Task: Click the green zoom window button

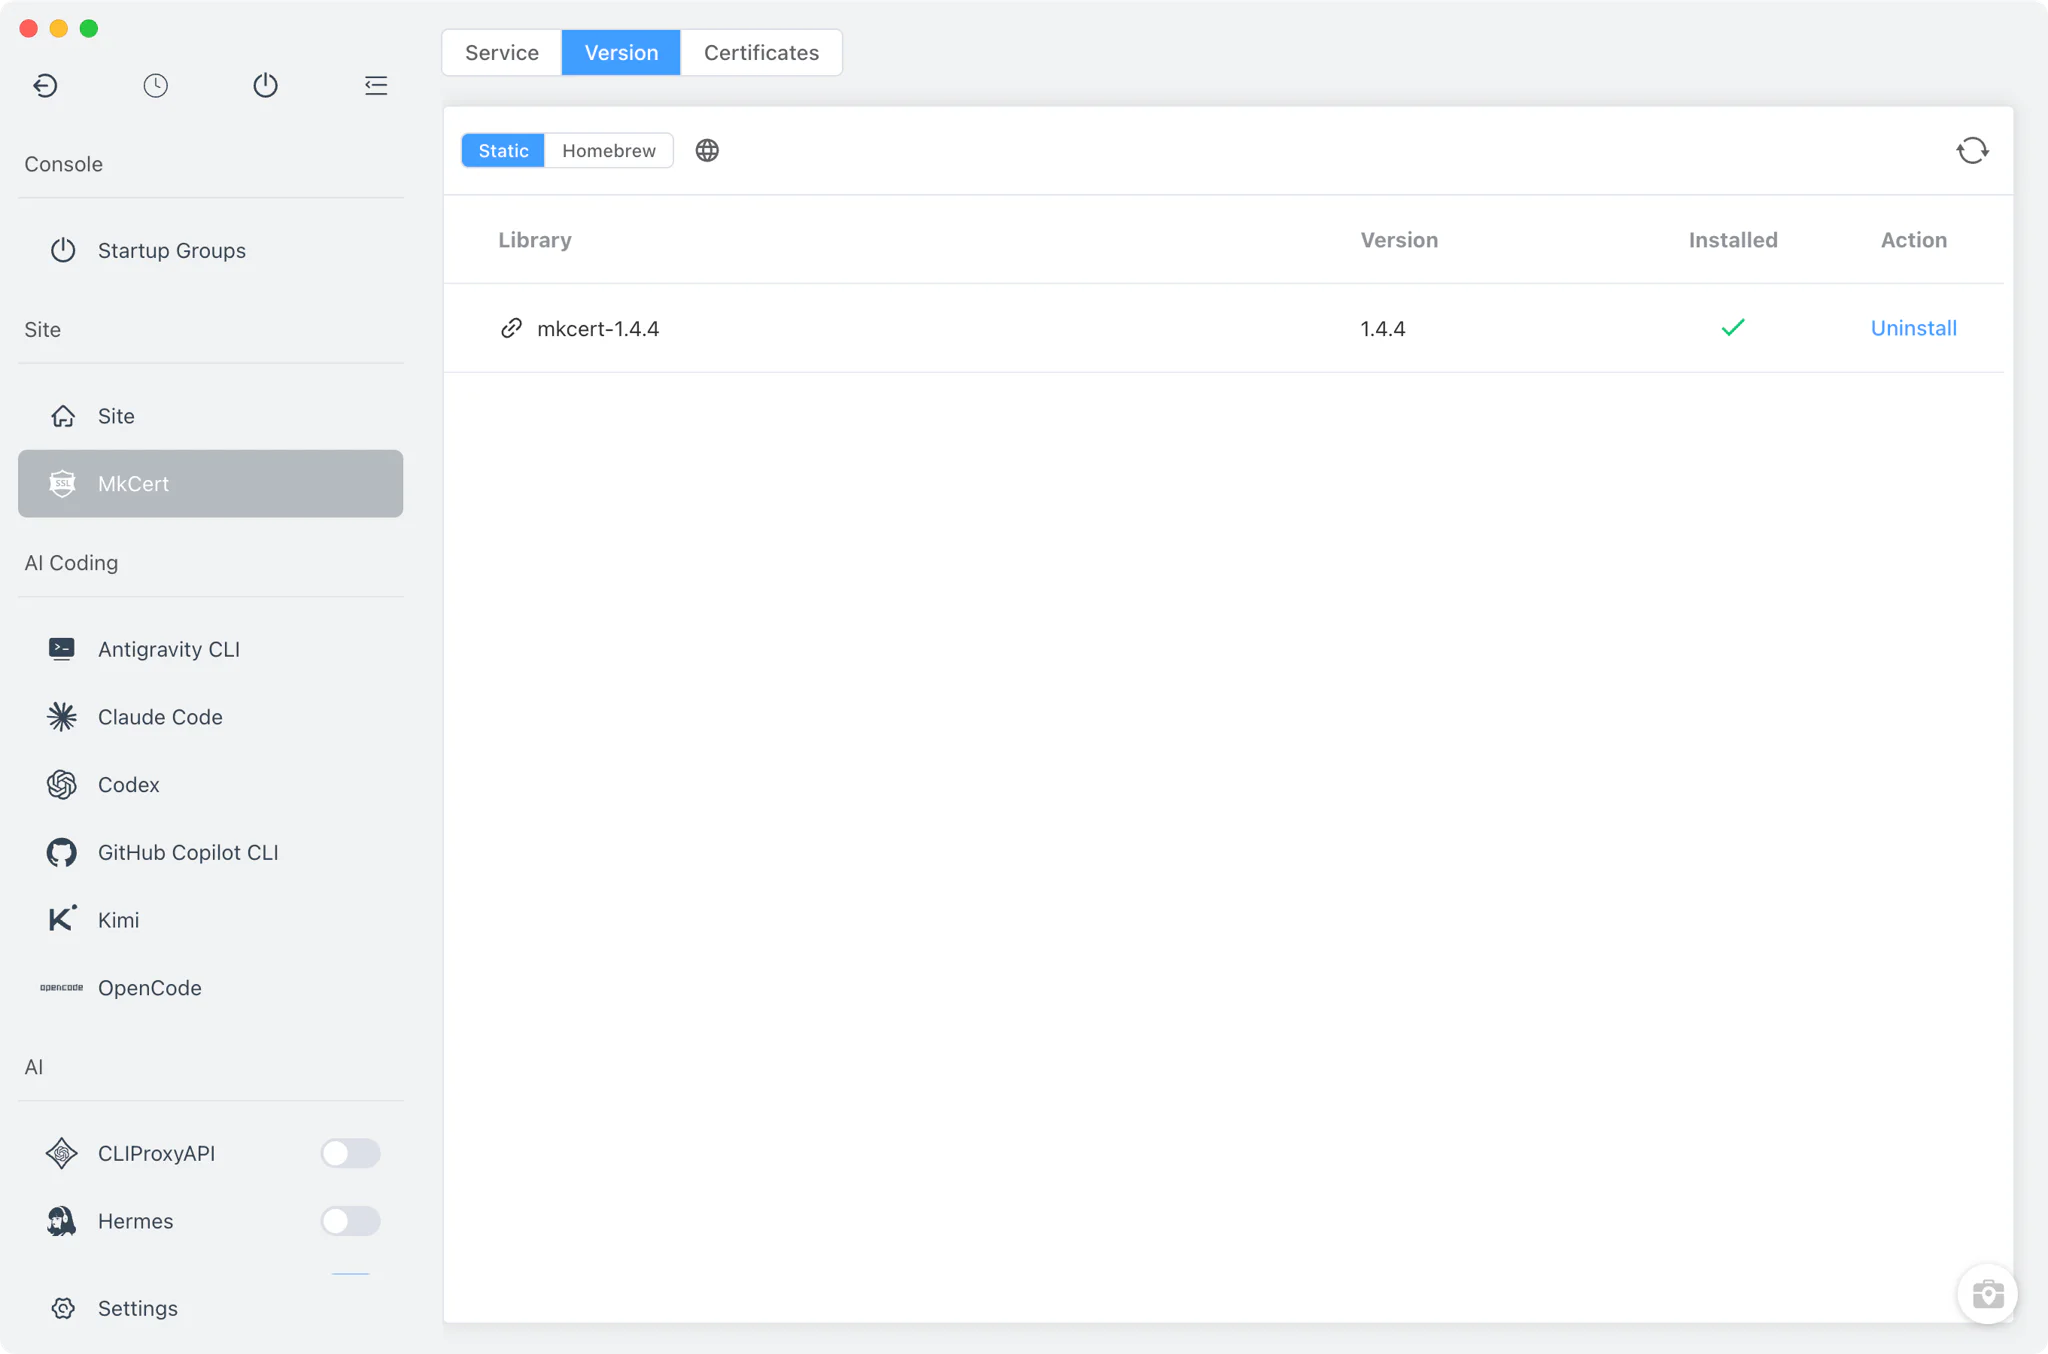Action: click(89, 28)
